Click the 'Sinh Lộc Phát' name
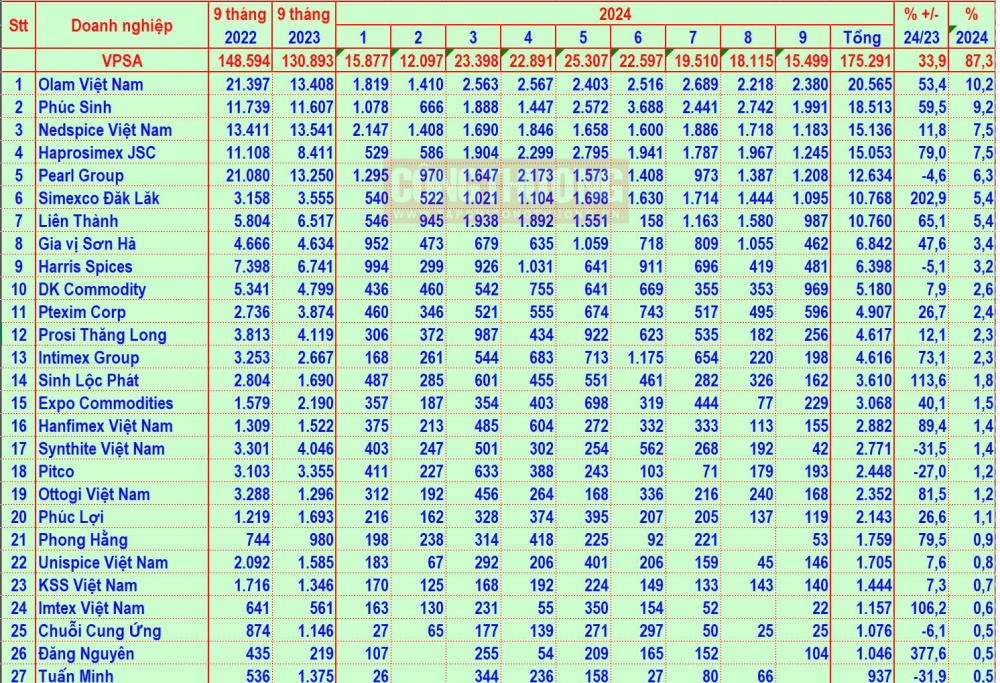Screen dimensions: 1000x683 (89, 381)
